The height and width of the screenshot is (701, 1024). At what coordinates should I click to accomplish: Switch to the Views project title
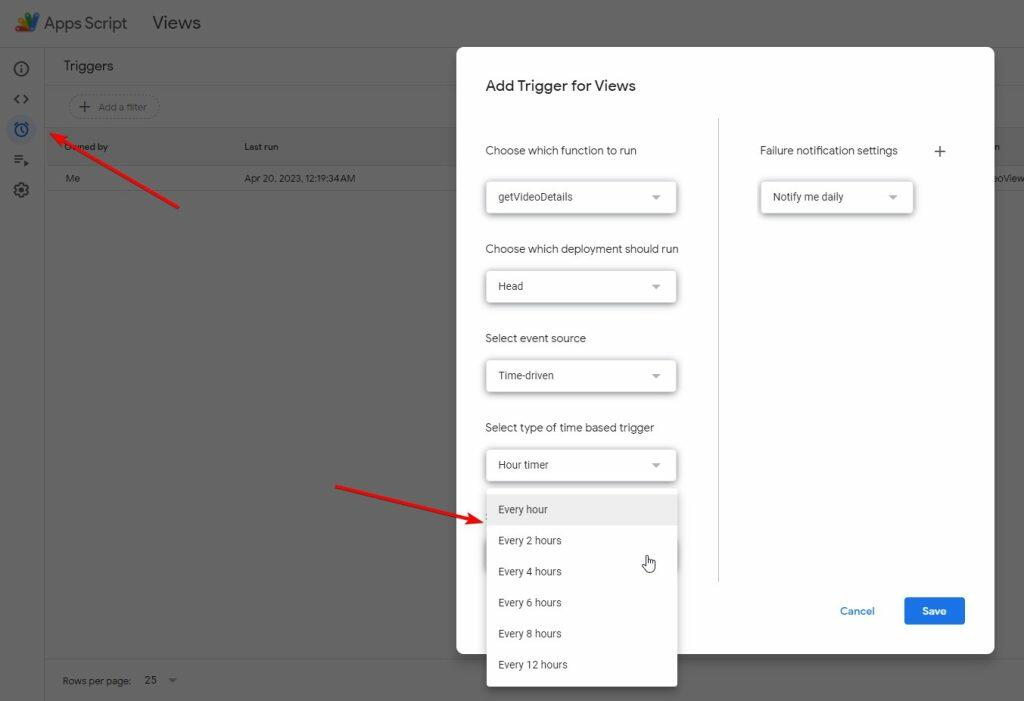click(x=176, y=21)
